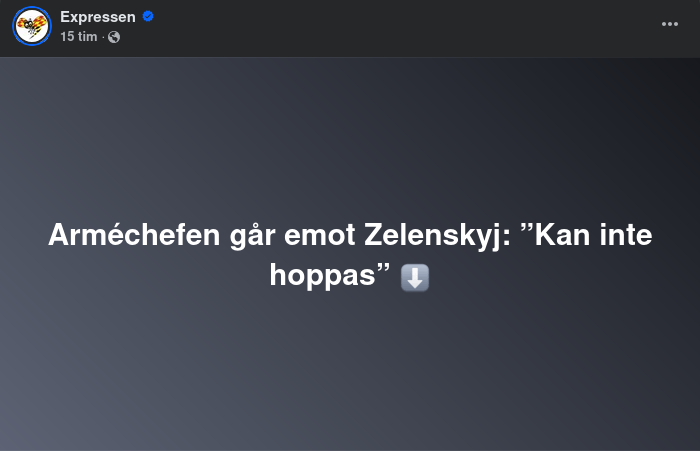This screenshot has height=451, width=700.
Task: Click the blue verified badge next to Expressen
Action: pos(148,17)
